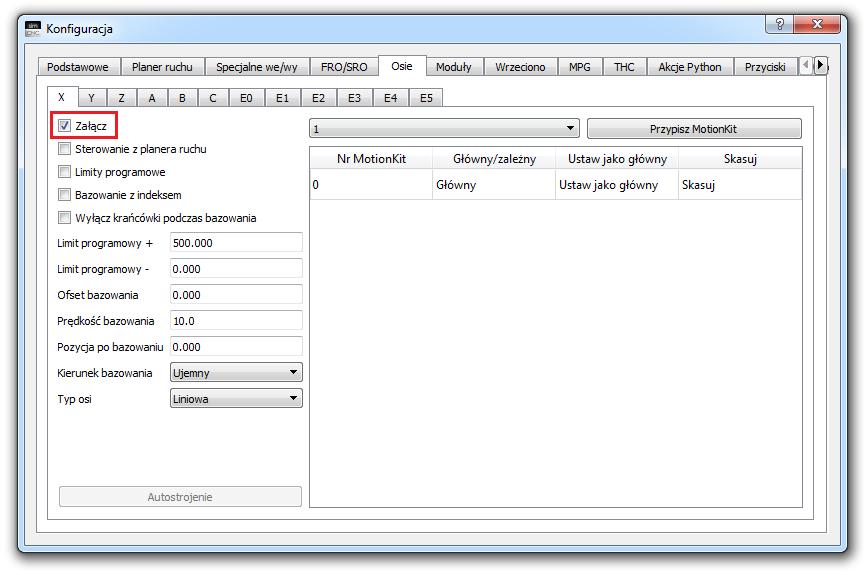The image size is (868, 575).
Task: Click Nr MotionKit column header
Action: point(371,159)
